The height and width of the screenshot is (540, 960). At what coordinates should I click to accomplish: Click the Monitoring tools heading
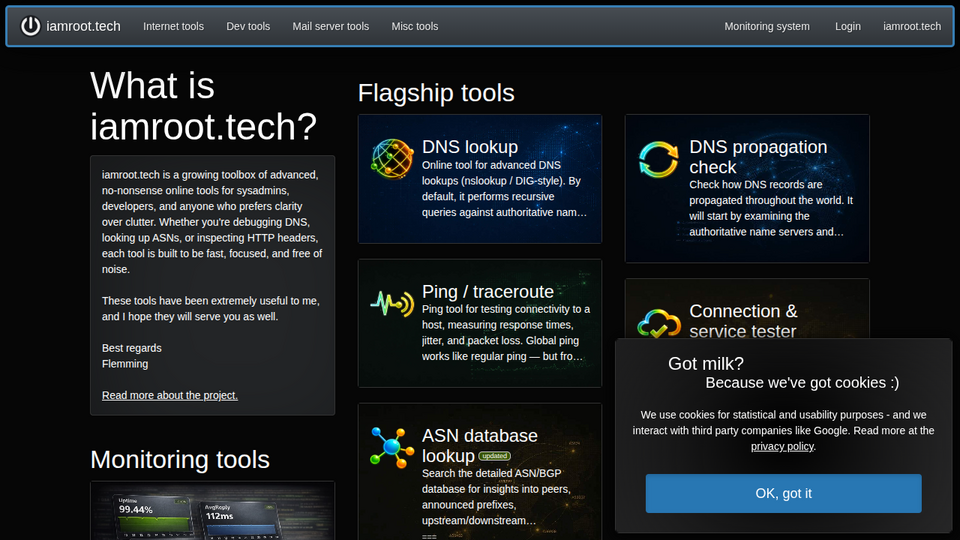pos(180,460)
